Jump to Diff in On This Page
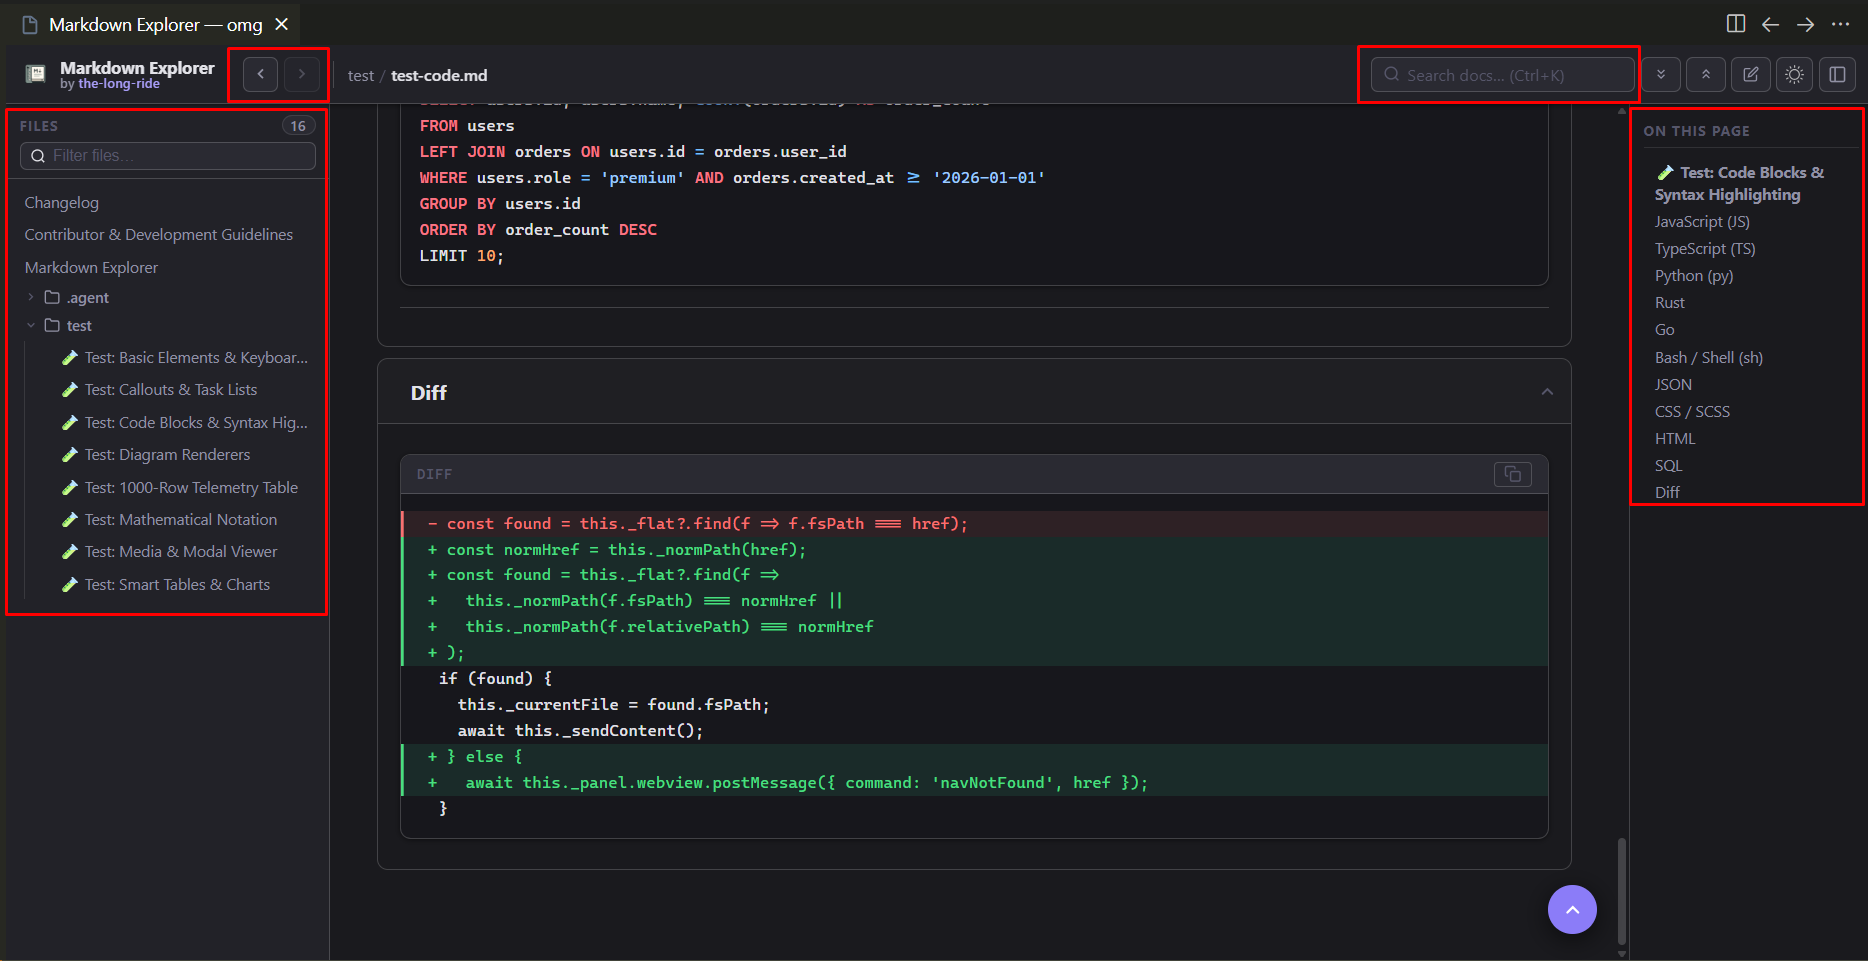The image size is (1868, 961). [1667, 493]
